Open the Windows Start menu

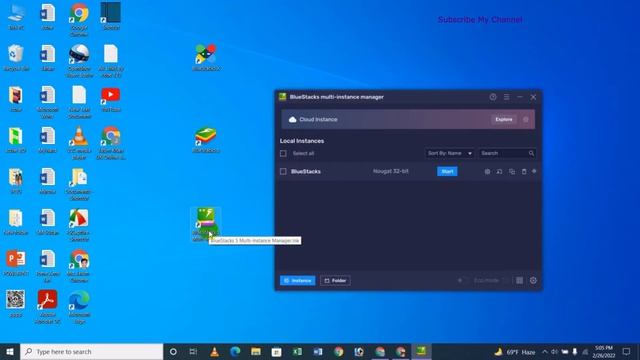coord(10,351)
